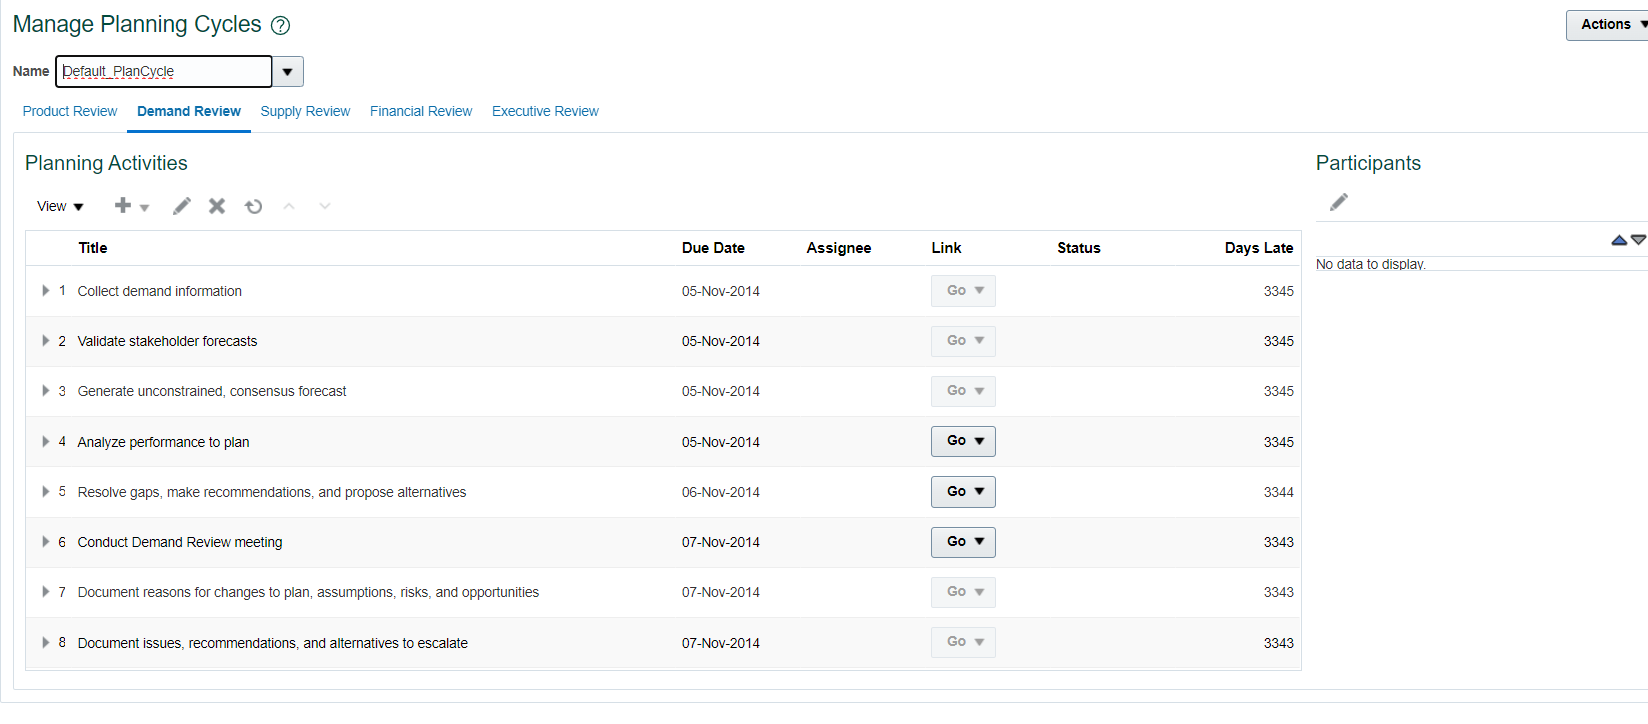This screenshot has height=724, width=1648.
Task: Click Go for Generate unconstrained consensus forecast
Action: coord(963,391)
